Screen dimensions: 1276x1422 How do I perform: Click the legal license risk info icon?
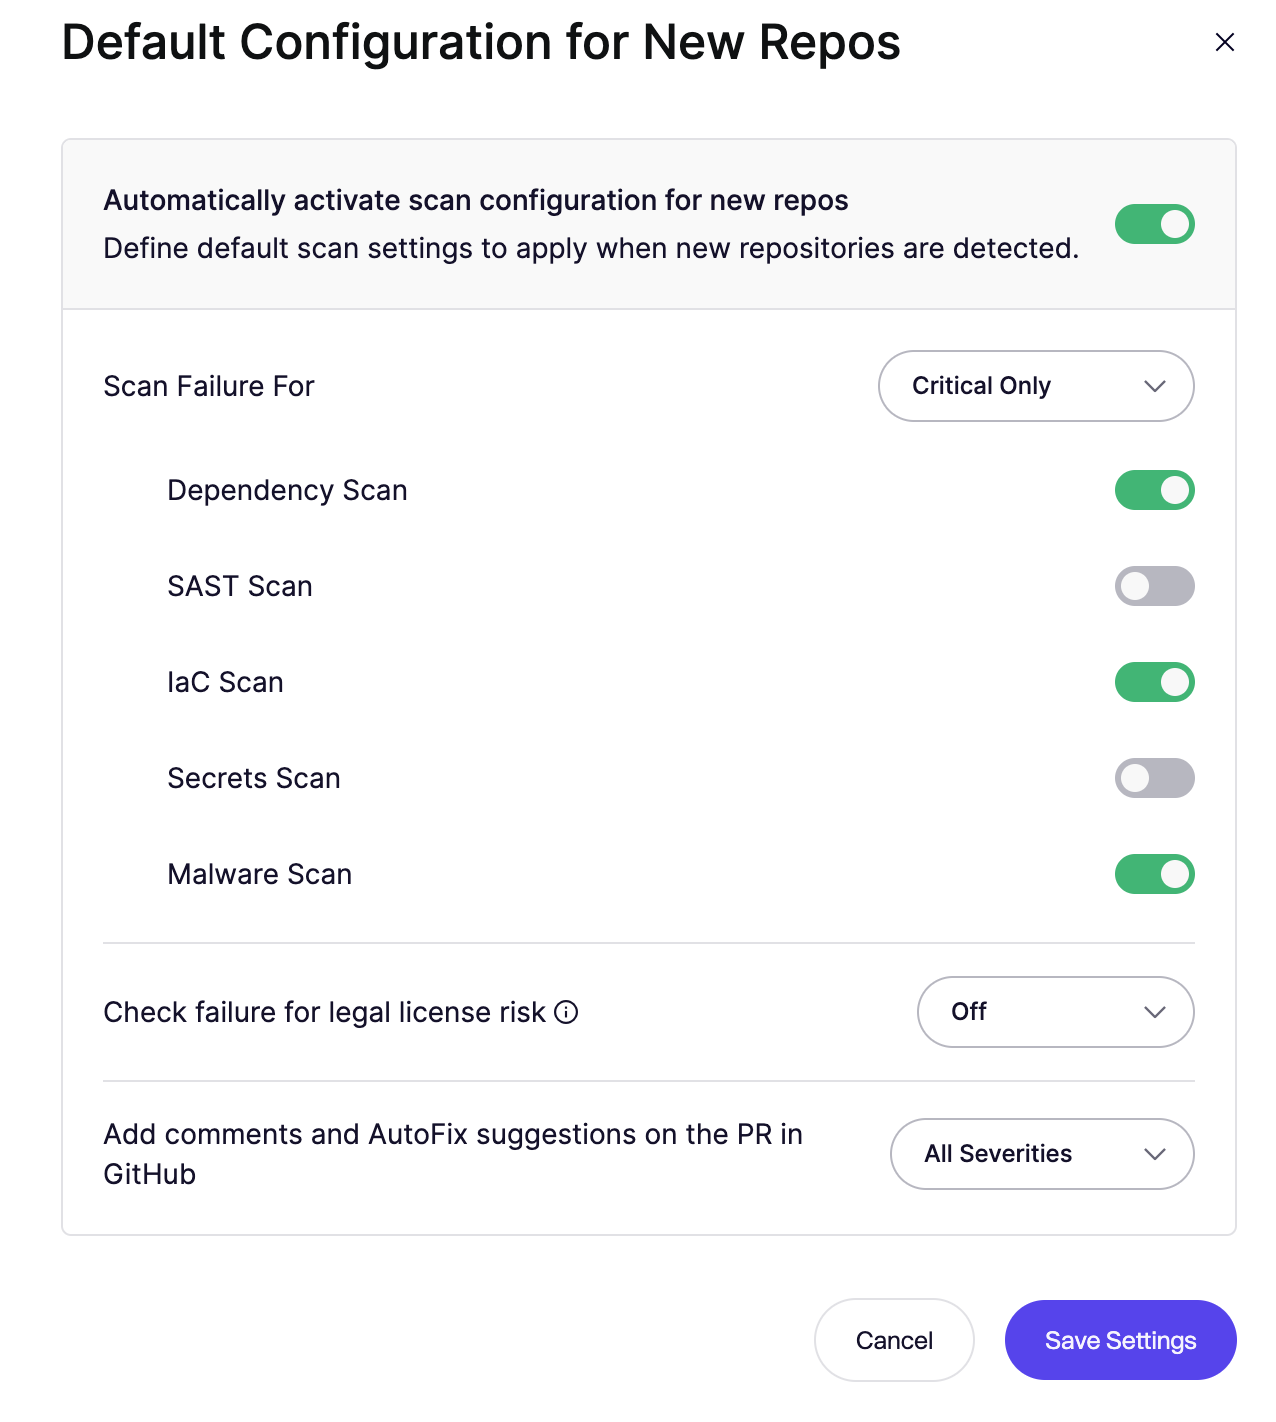click(566, 1012)
